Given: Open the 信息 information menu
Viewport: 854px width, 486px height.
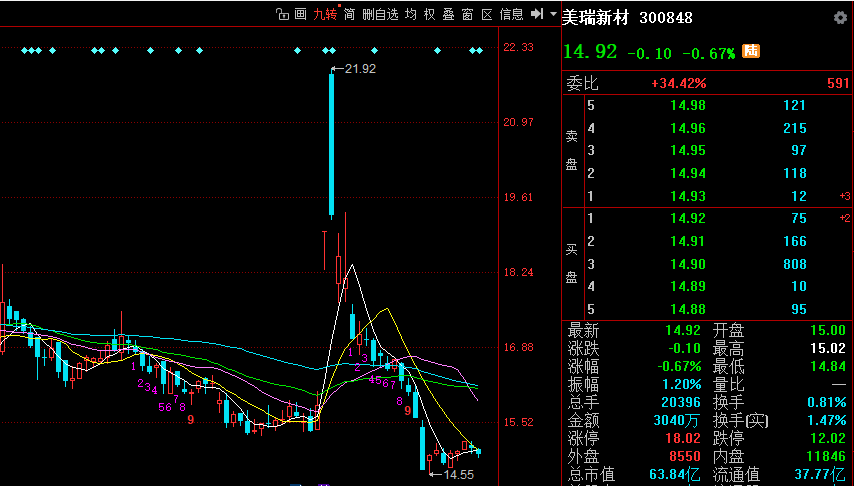Looking at the screenshot, I should click(x=511, y=14).
